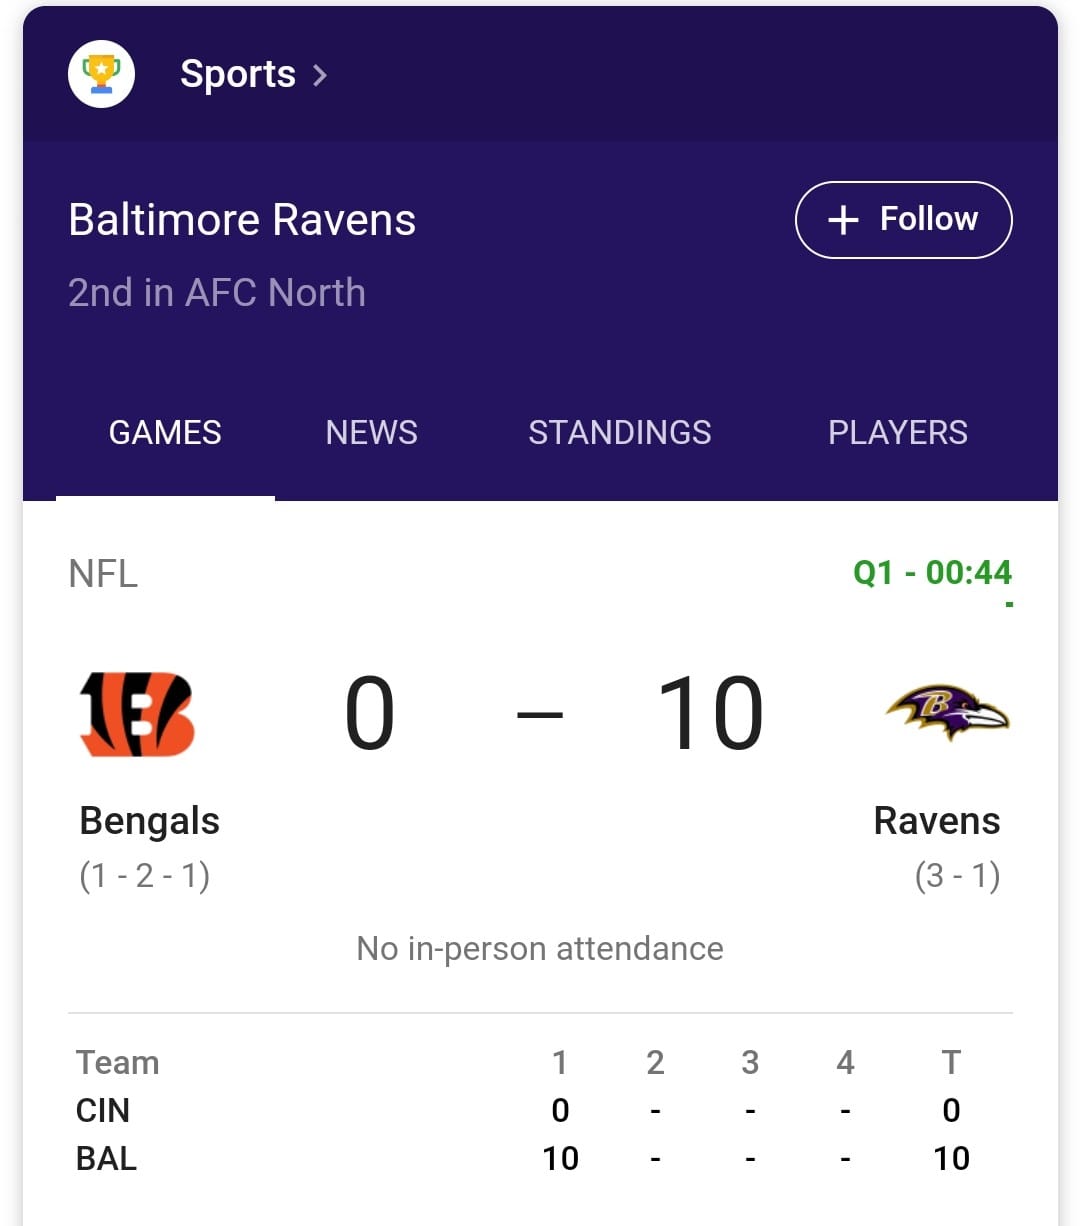Click the plus icon in Follow
The height and width of the screenshot is (1226, 1080).
[x=843, y=220]
